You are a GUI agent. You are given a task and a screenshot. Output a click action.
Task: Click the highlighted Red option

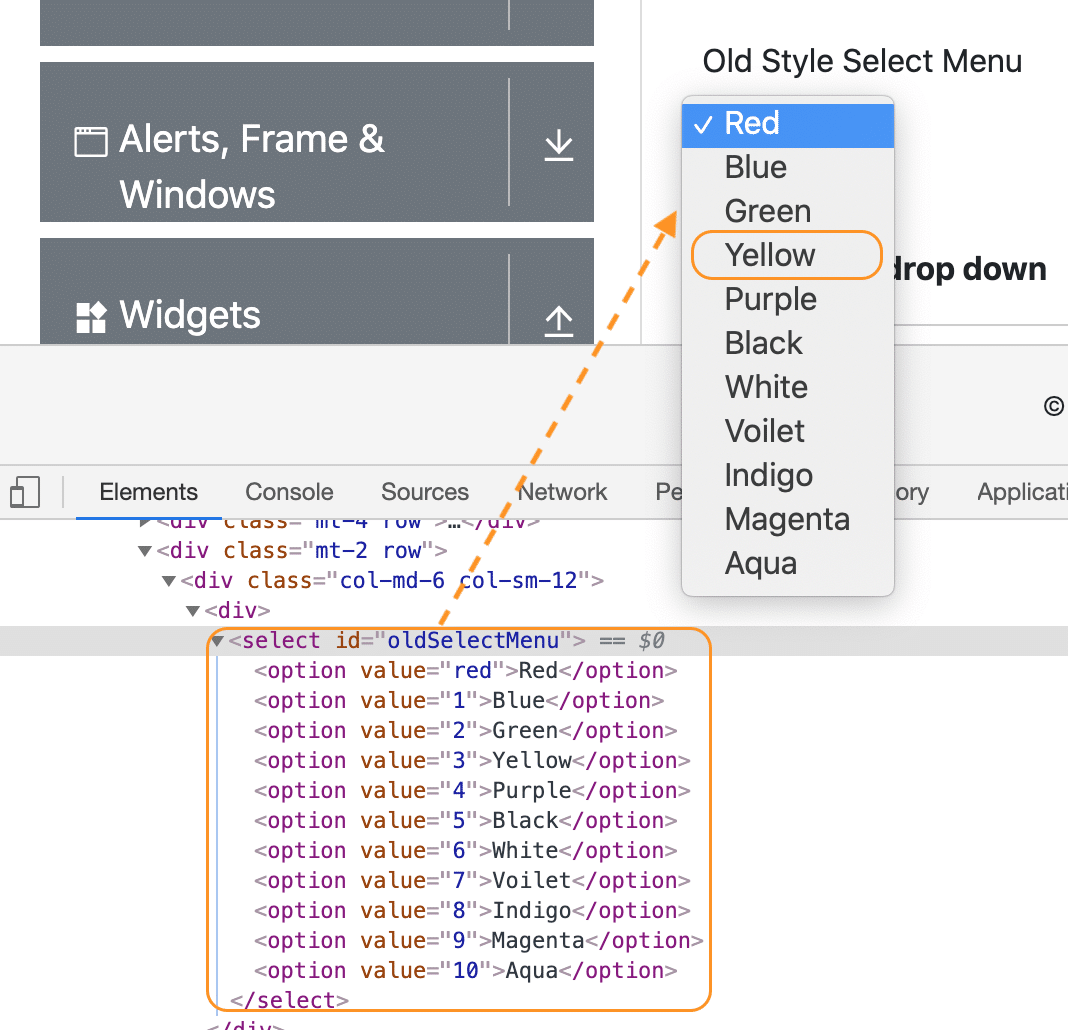[752, 123]
